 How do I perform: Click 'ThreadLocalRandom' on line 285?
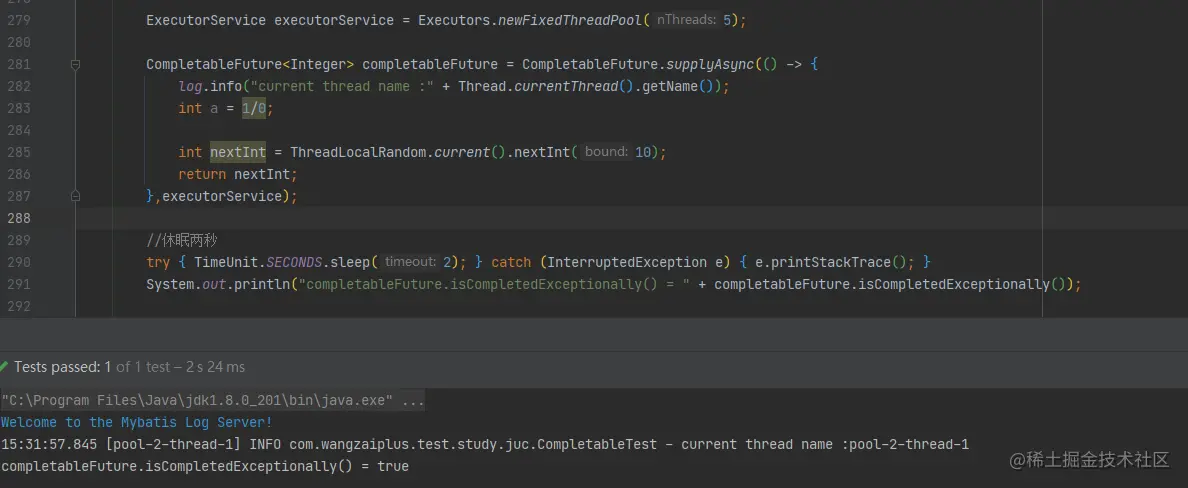tap(358, 152)
